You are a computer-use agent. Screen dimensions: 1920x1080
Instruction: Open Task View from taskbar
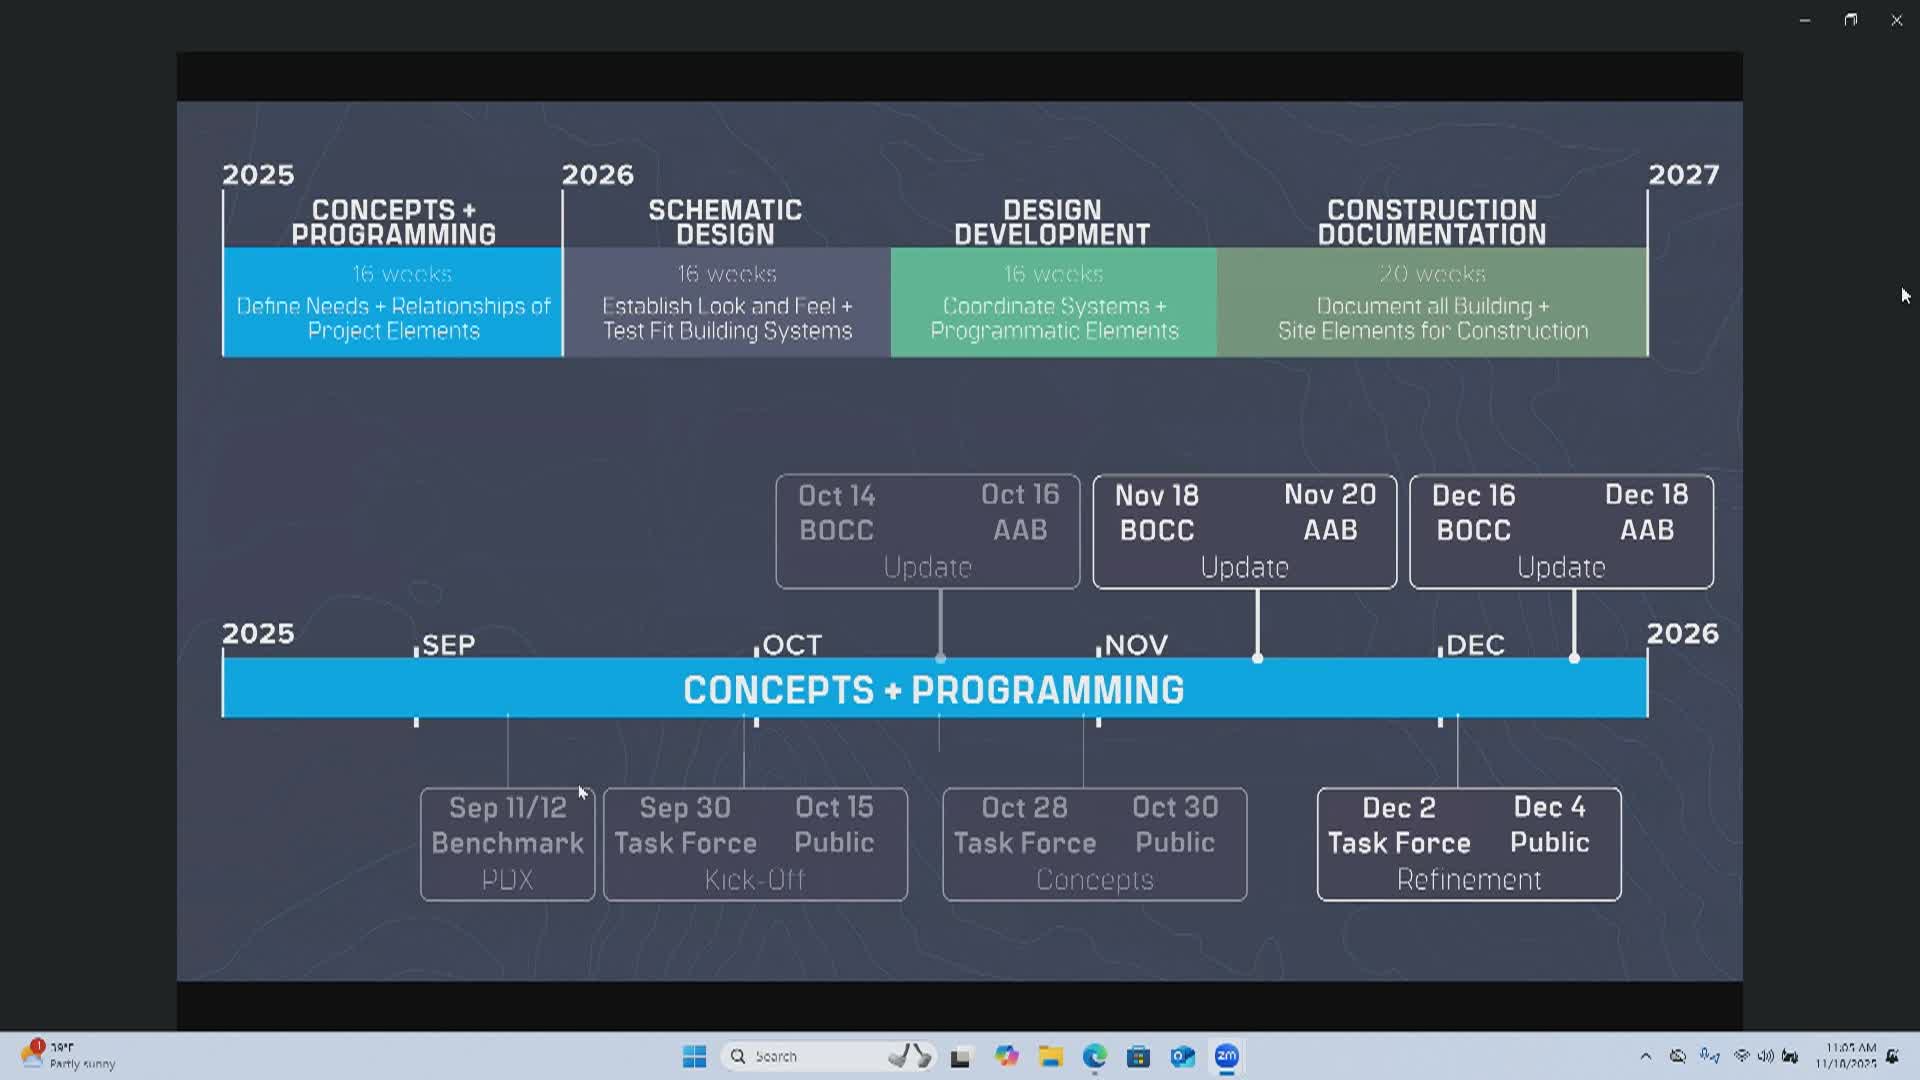(x=961, y=1056)
